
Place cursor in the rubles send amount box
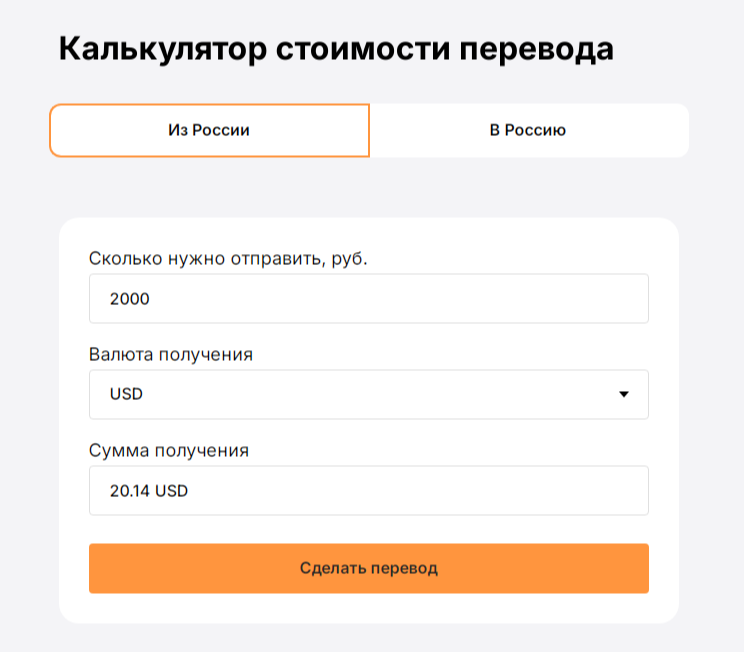[368, 298]
